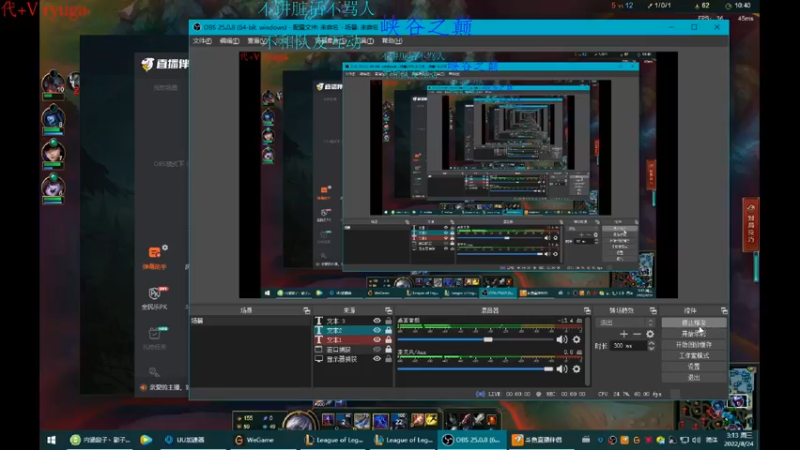Image resolution: width=800 pixels, height=450 pixels.
Task: Pop out the 混音器 dock panel
Action: point(587,310)
